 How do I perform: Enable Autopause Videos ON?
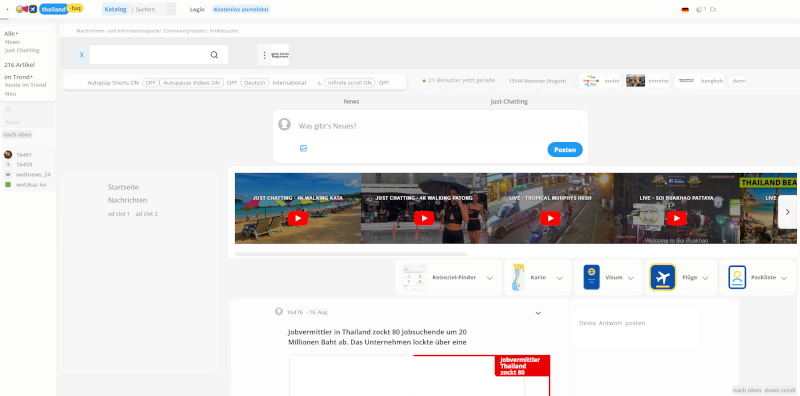pos(192,83)
